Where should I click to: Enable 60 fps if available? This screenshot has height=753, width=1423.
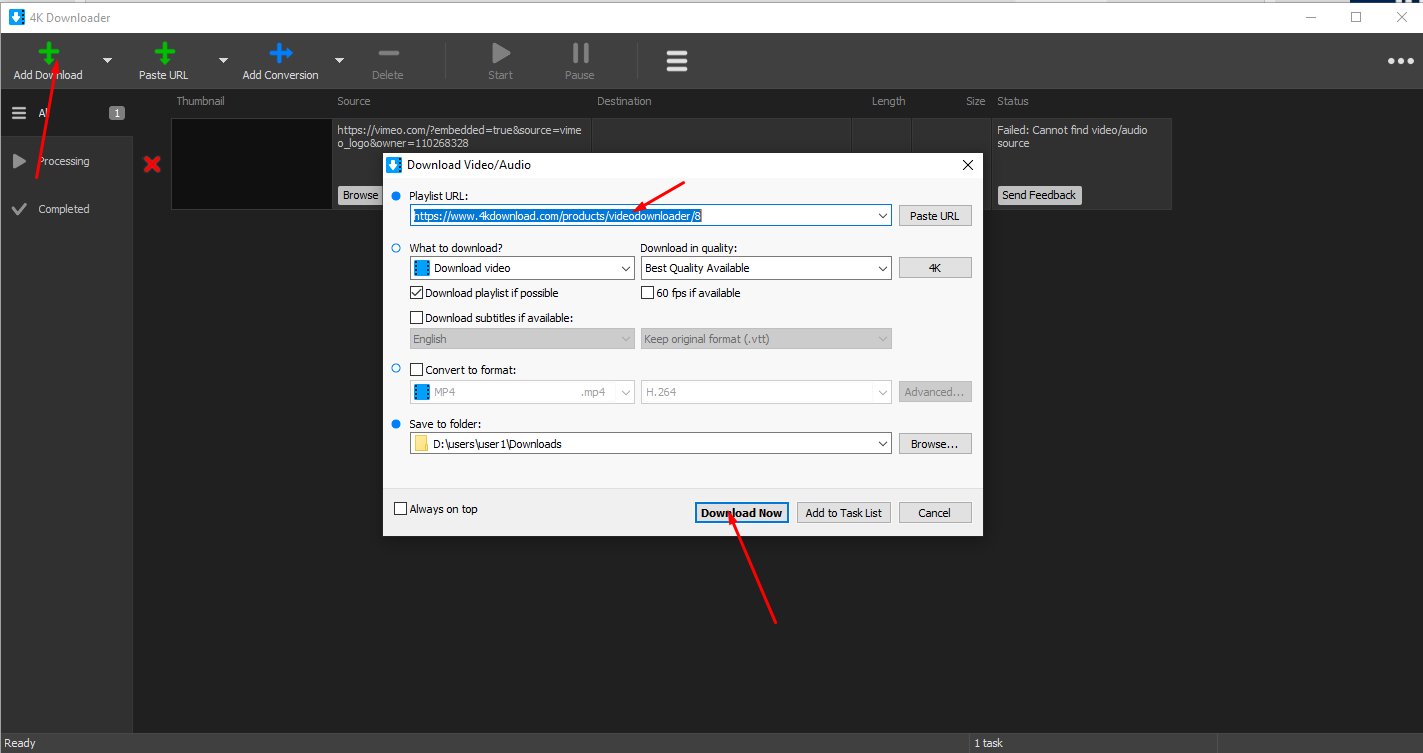click(648, 293)
